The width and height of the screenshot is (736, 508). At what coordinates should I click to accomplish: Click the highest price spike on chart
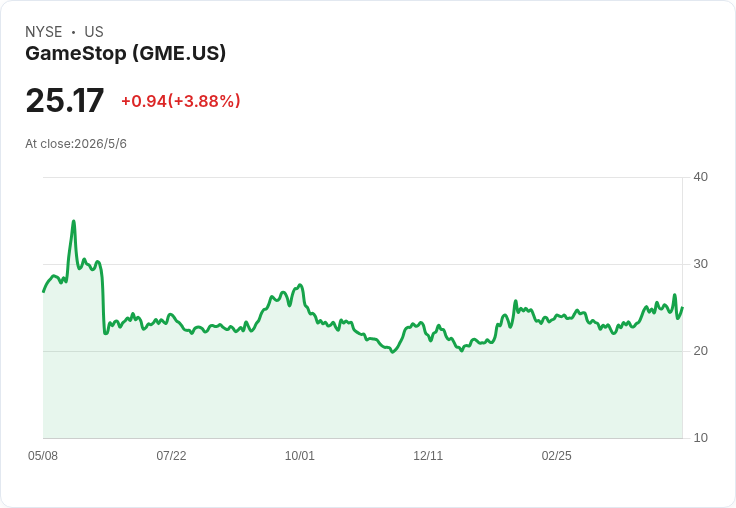73,221
